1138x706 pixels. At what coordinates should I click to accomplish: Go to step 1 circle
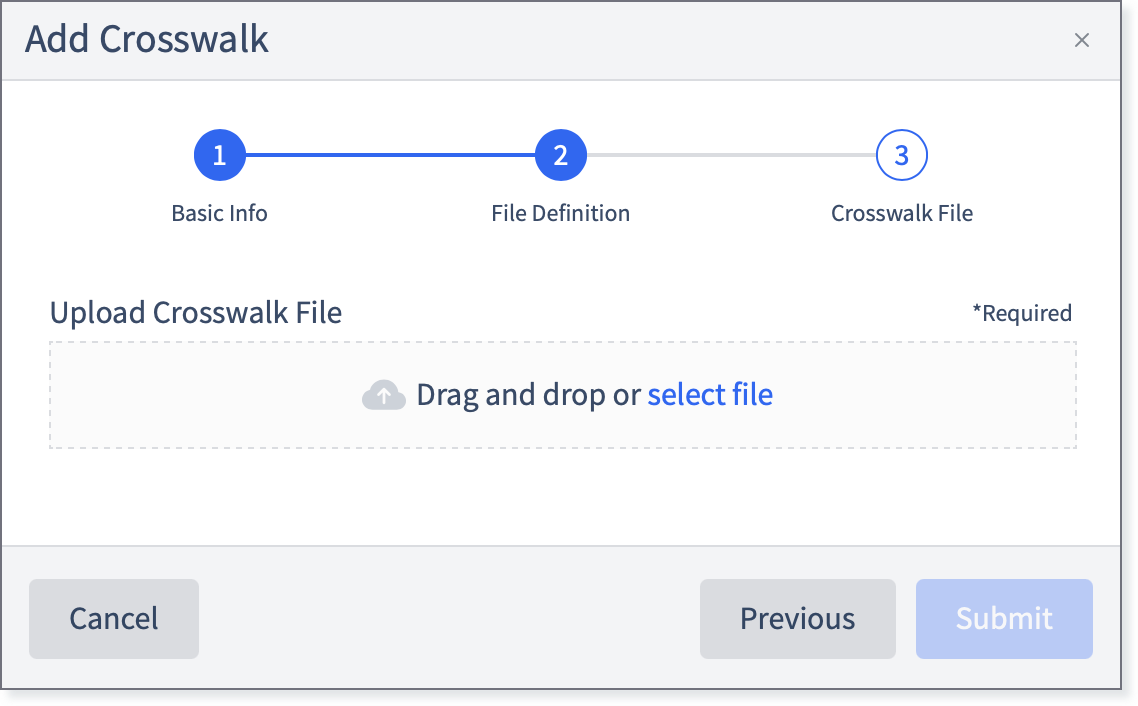(220, 155)
